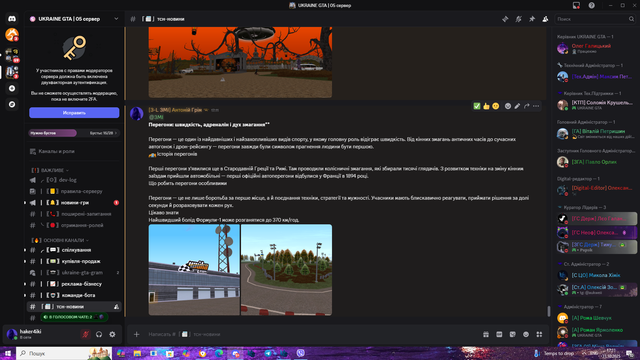Open the race track trees image thumbnail
The height and width of the screenshot is (360, 640).
(287, 270)
